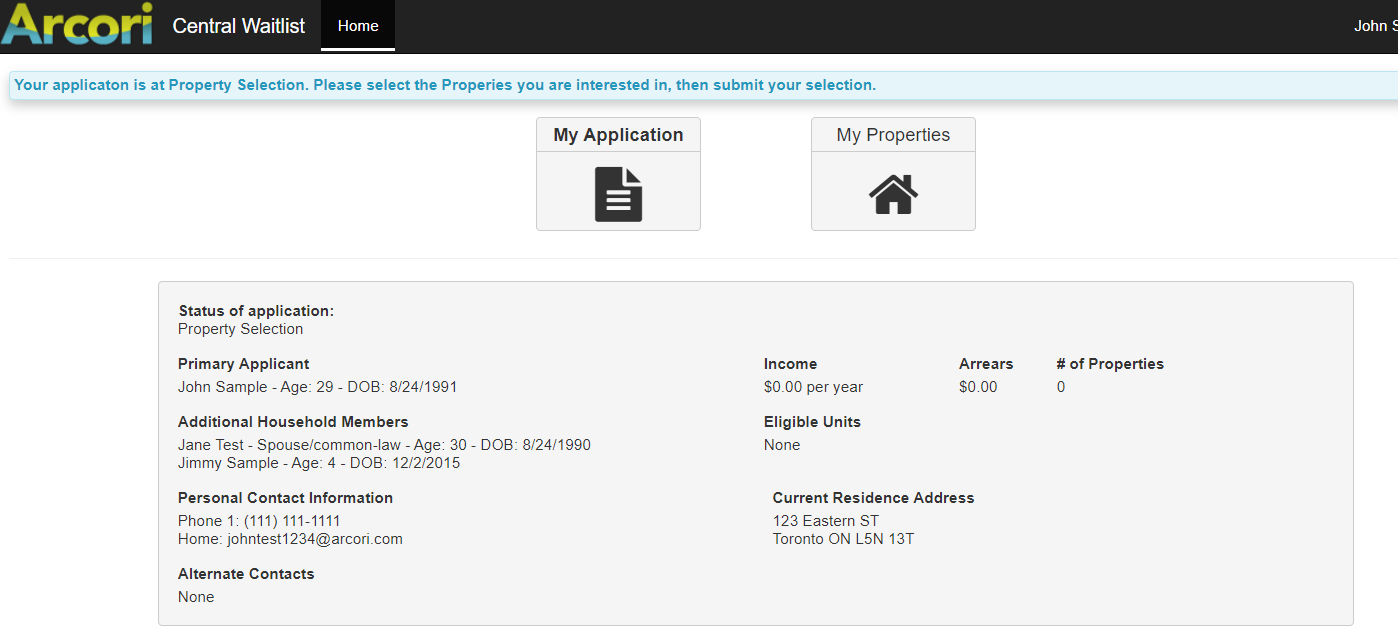Click None under Eligible Units
The height and width of the screenshot is (638, 1398).
(x=782, y=445)
